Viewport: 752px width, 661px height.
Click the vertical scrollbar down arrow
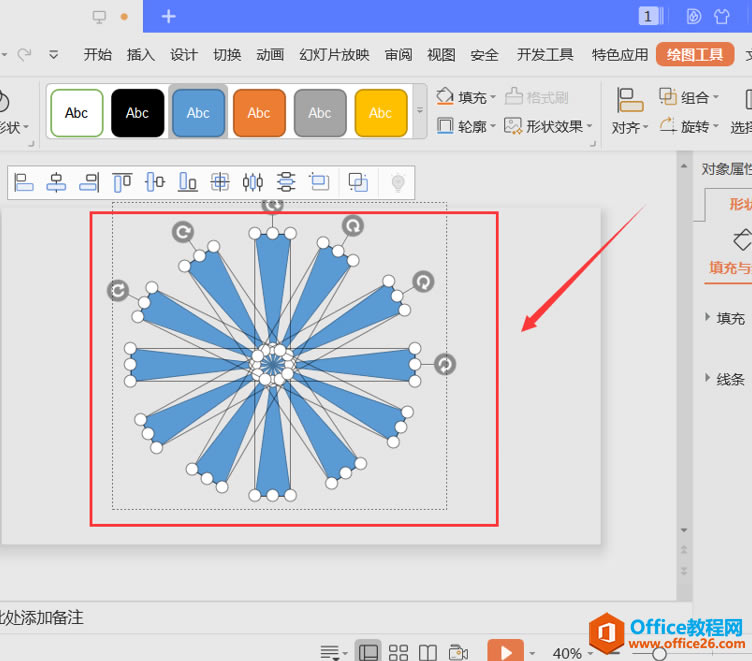(684, 530)
